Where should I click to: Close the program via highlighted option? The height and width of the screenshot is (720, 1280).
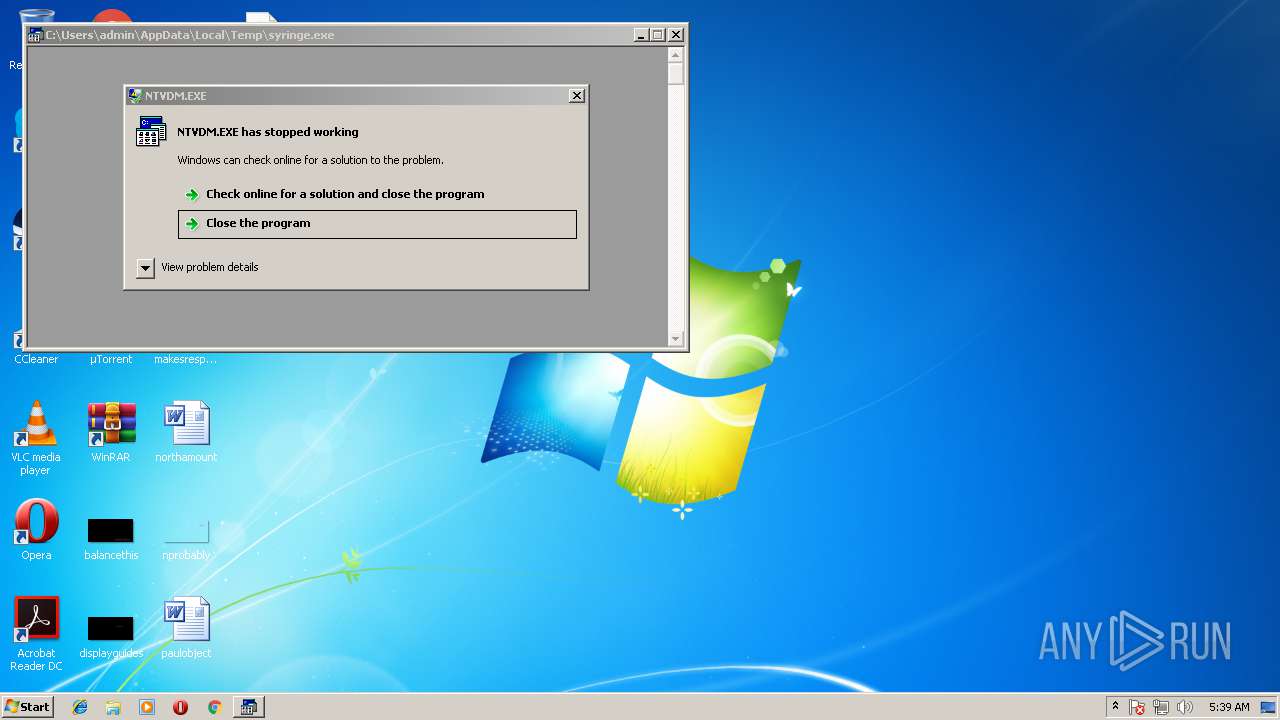377,224
